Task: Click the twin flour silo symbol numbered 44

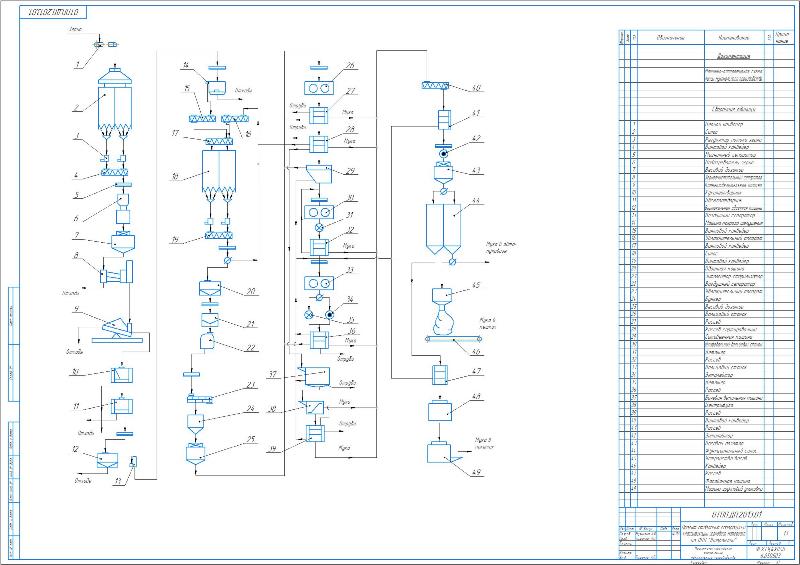Action: [x=443, y=230]
